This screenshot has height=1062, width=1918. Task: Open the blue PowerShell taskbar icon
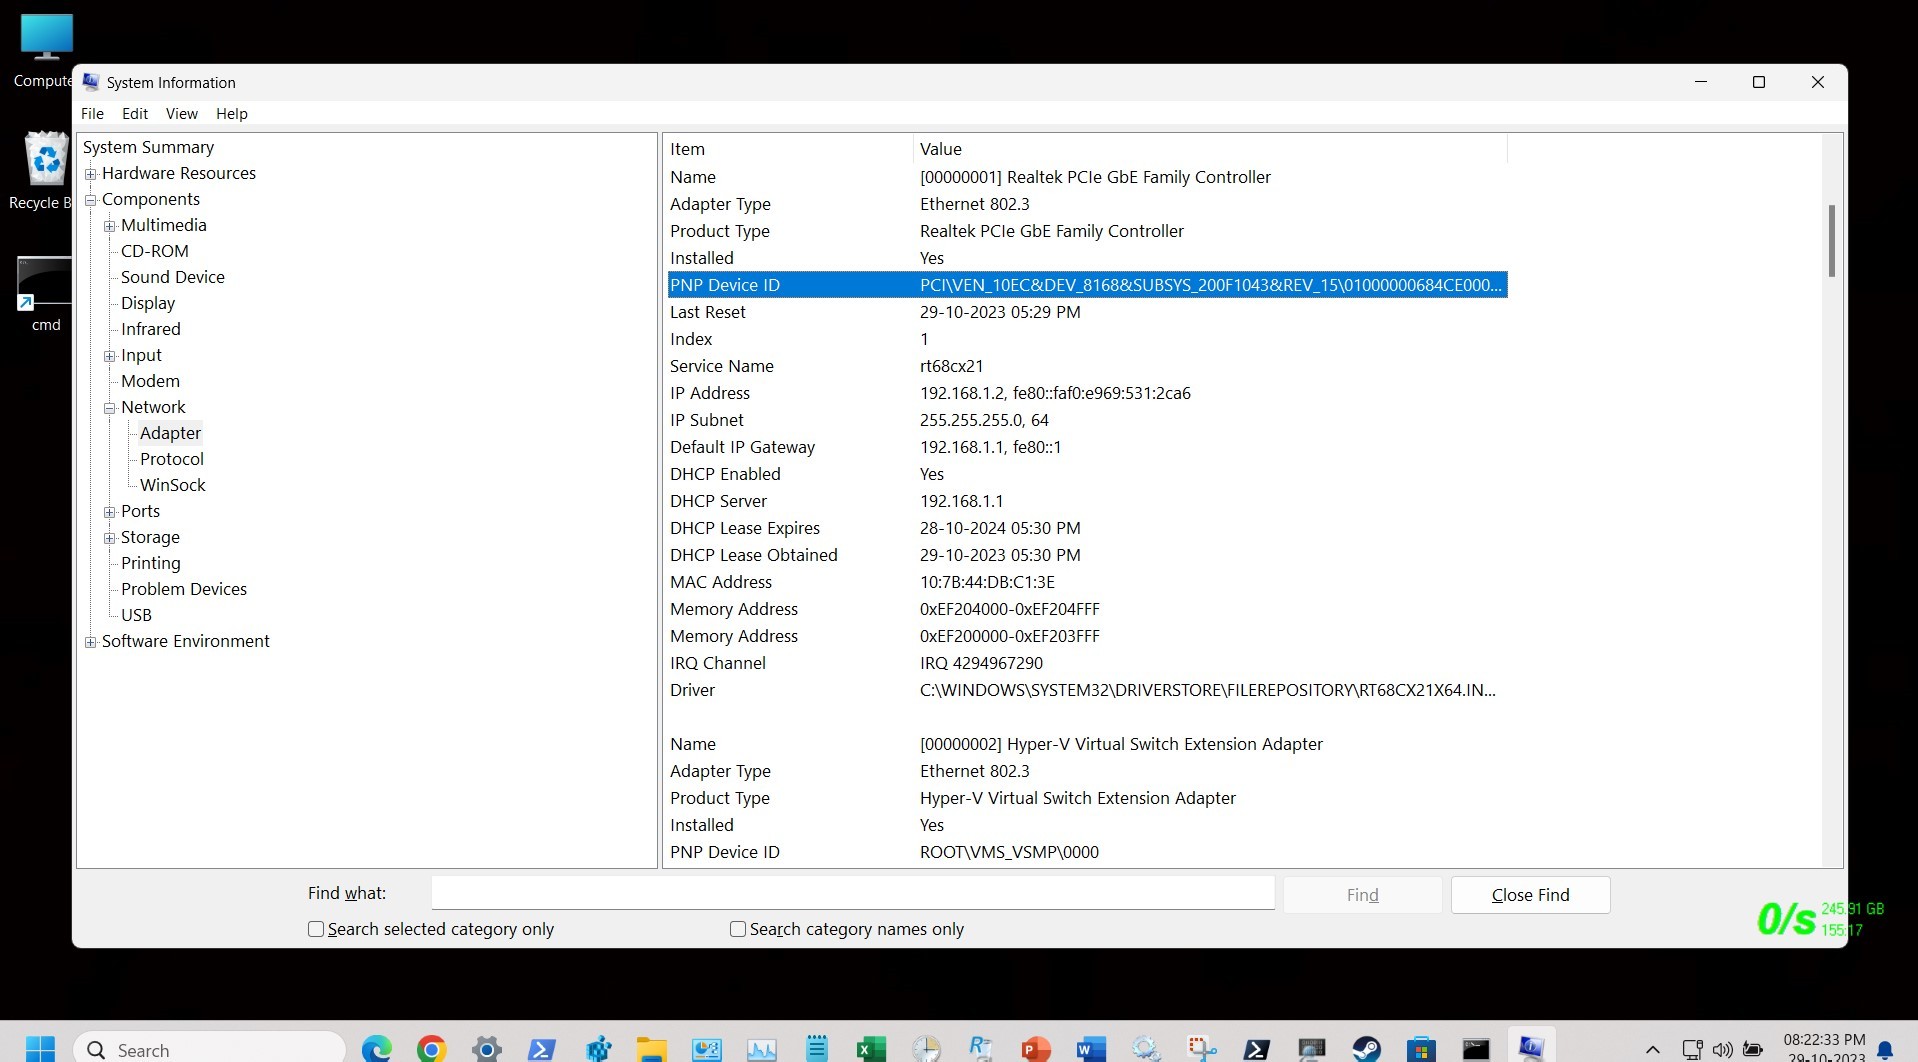(542, 1049)
